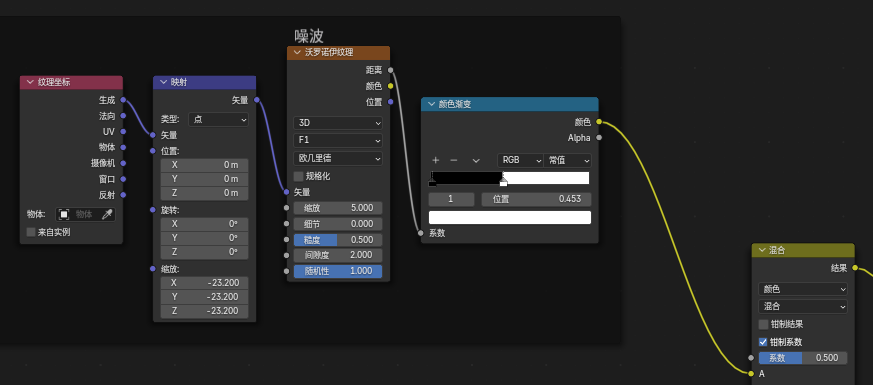The height and width of the screenshot is (385, 873).
Task: Click the 旋转 X field
Action: (204, 224)
